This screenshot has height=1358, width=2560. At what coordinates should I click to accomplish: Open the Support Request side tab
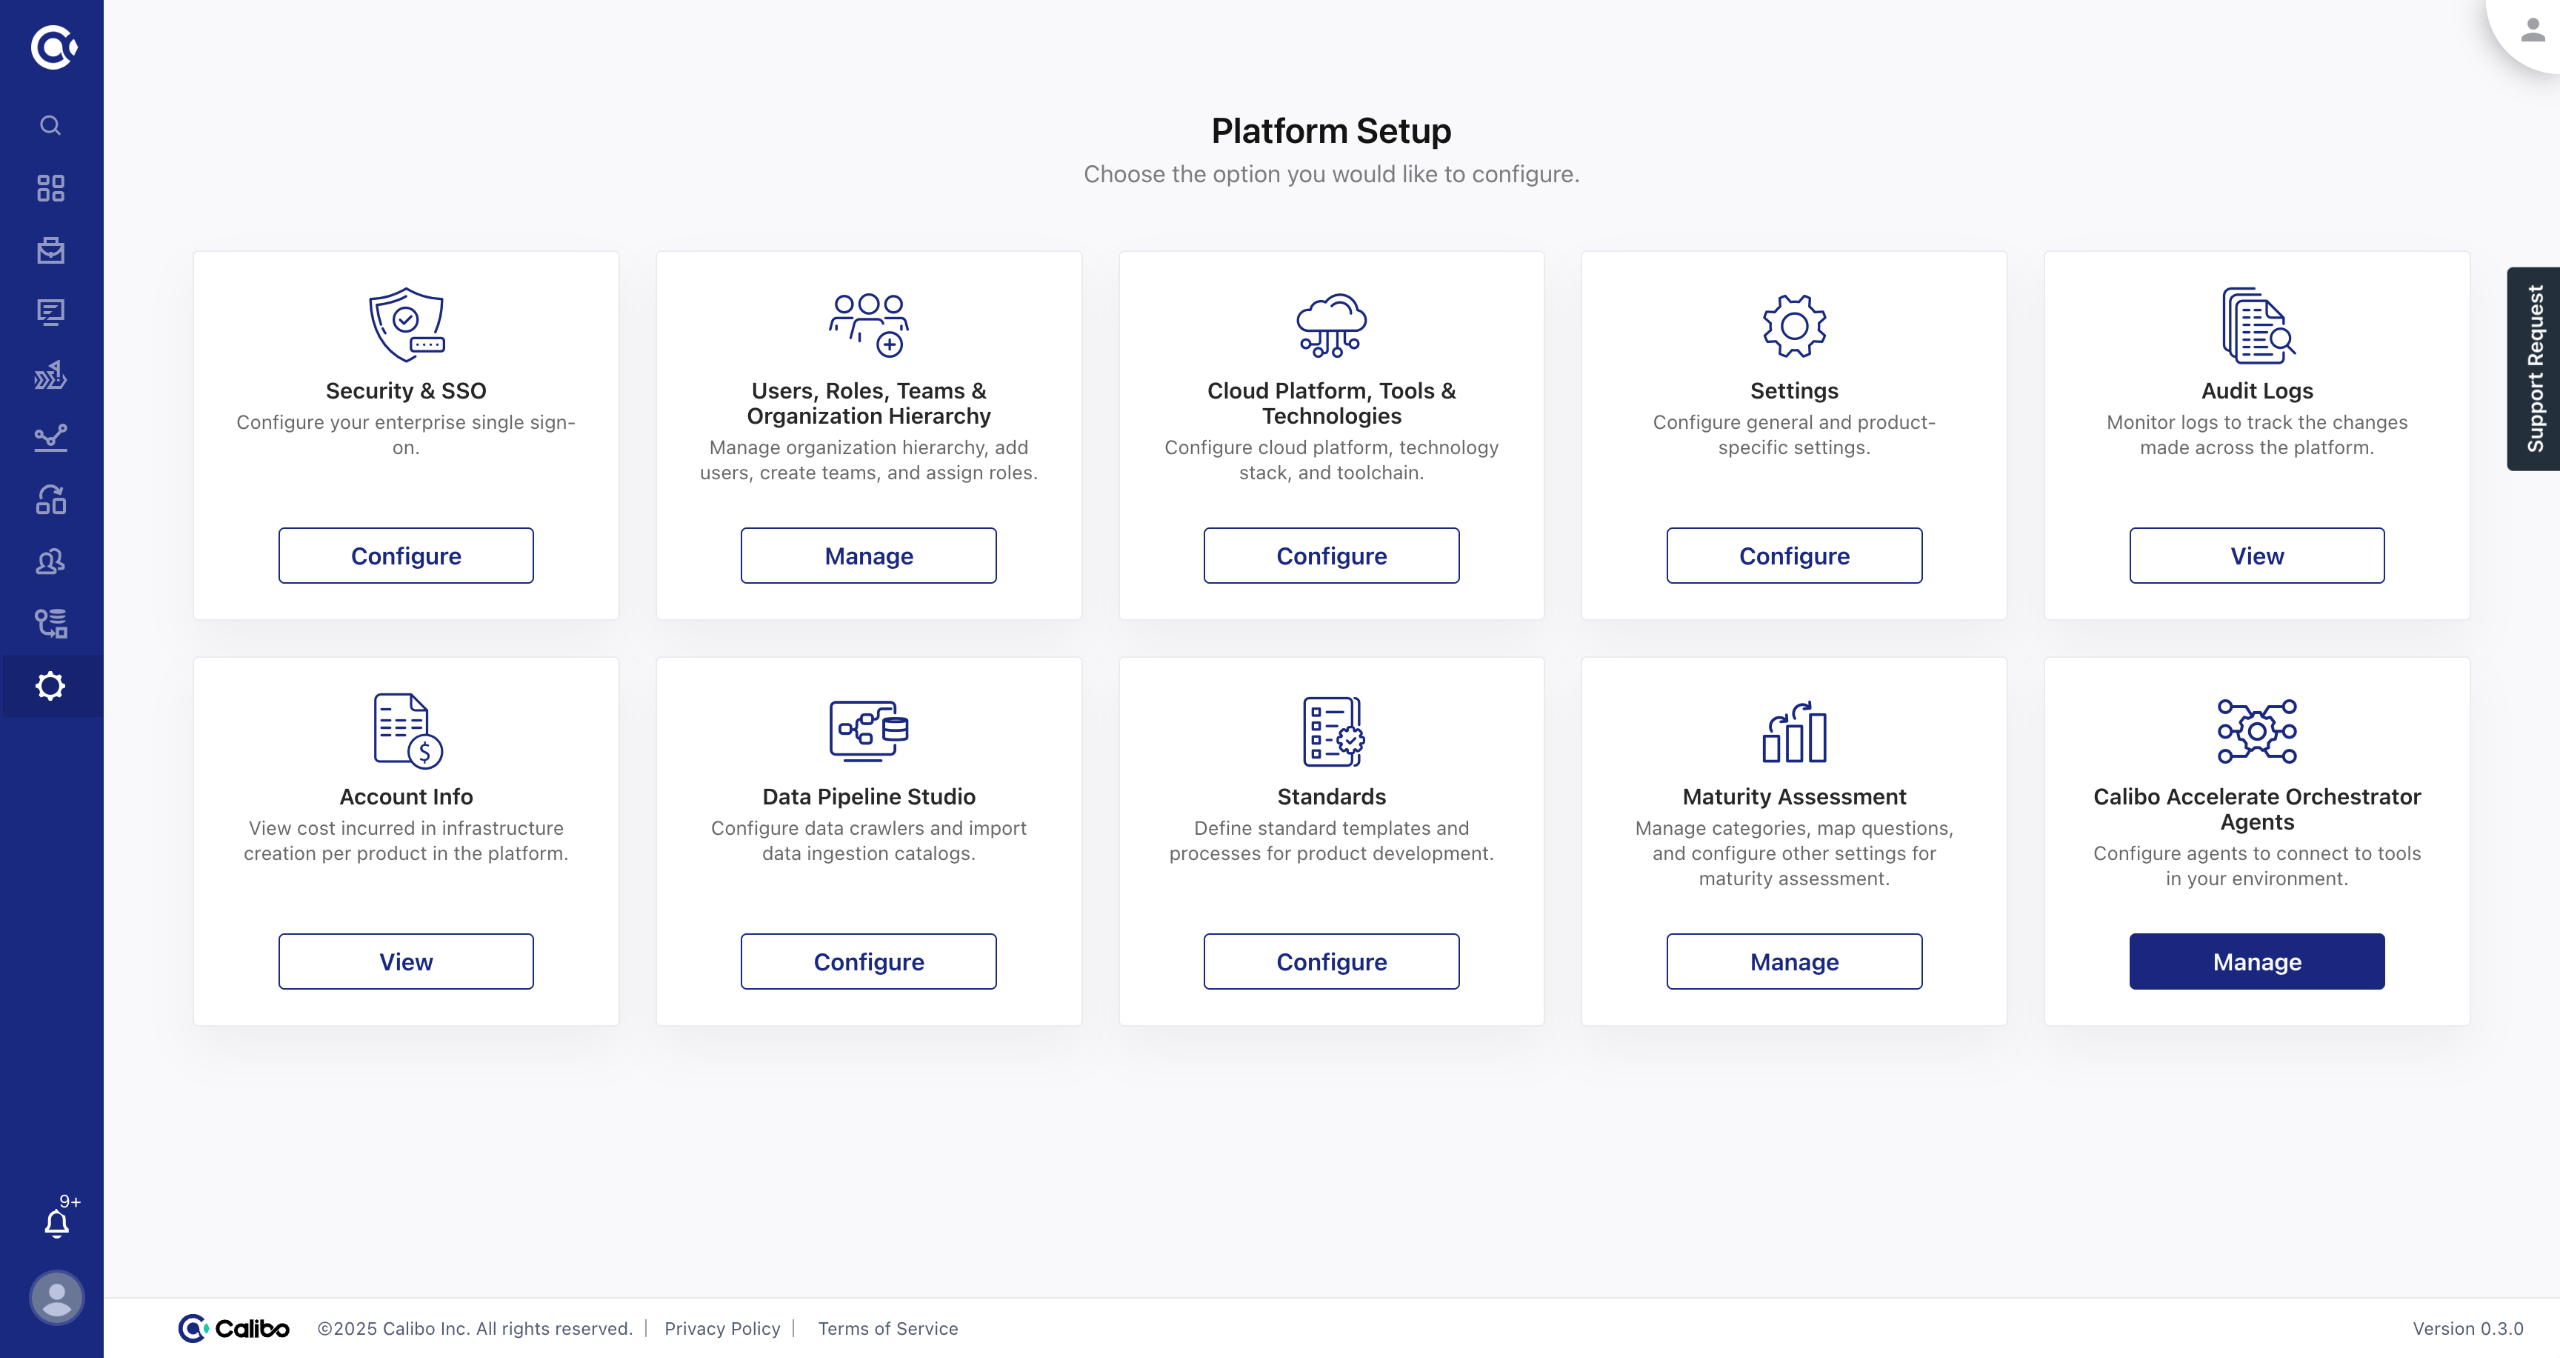[x=2534, y=368]
